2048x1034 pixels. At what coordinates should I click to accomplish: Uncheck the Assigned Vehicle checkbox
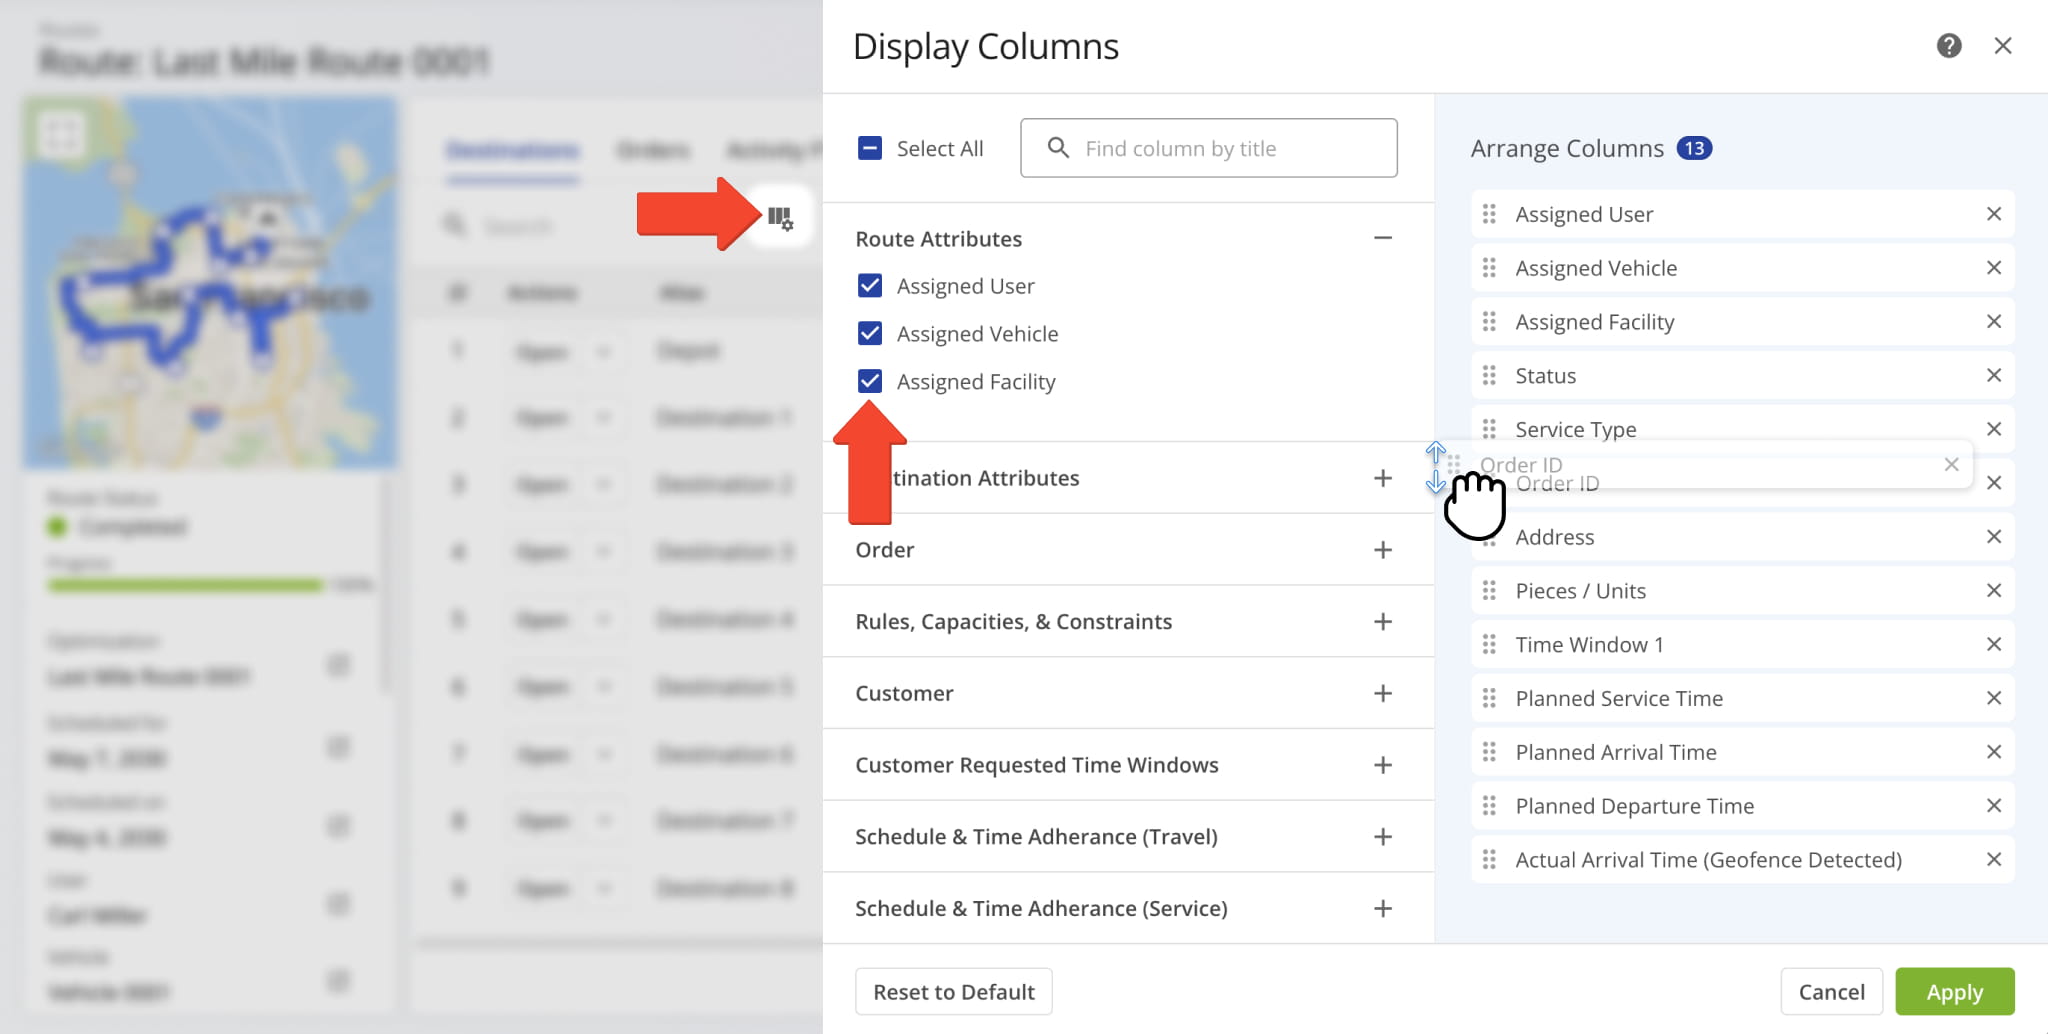click(870, 334)
